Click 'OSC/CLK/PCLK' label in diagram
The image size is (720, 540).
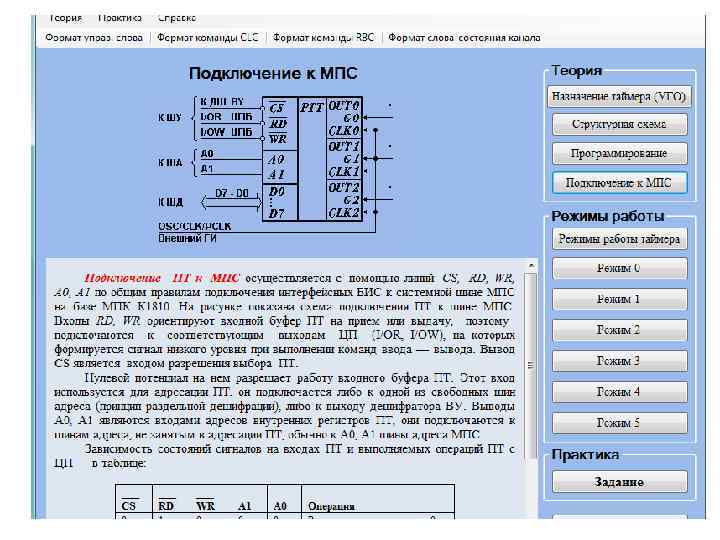pyautogui.click(x=195, y=226)
